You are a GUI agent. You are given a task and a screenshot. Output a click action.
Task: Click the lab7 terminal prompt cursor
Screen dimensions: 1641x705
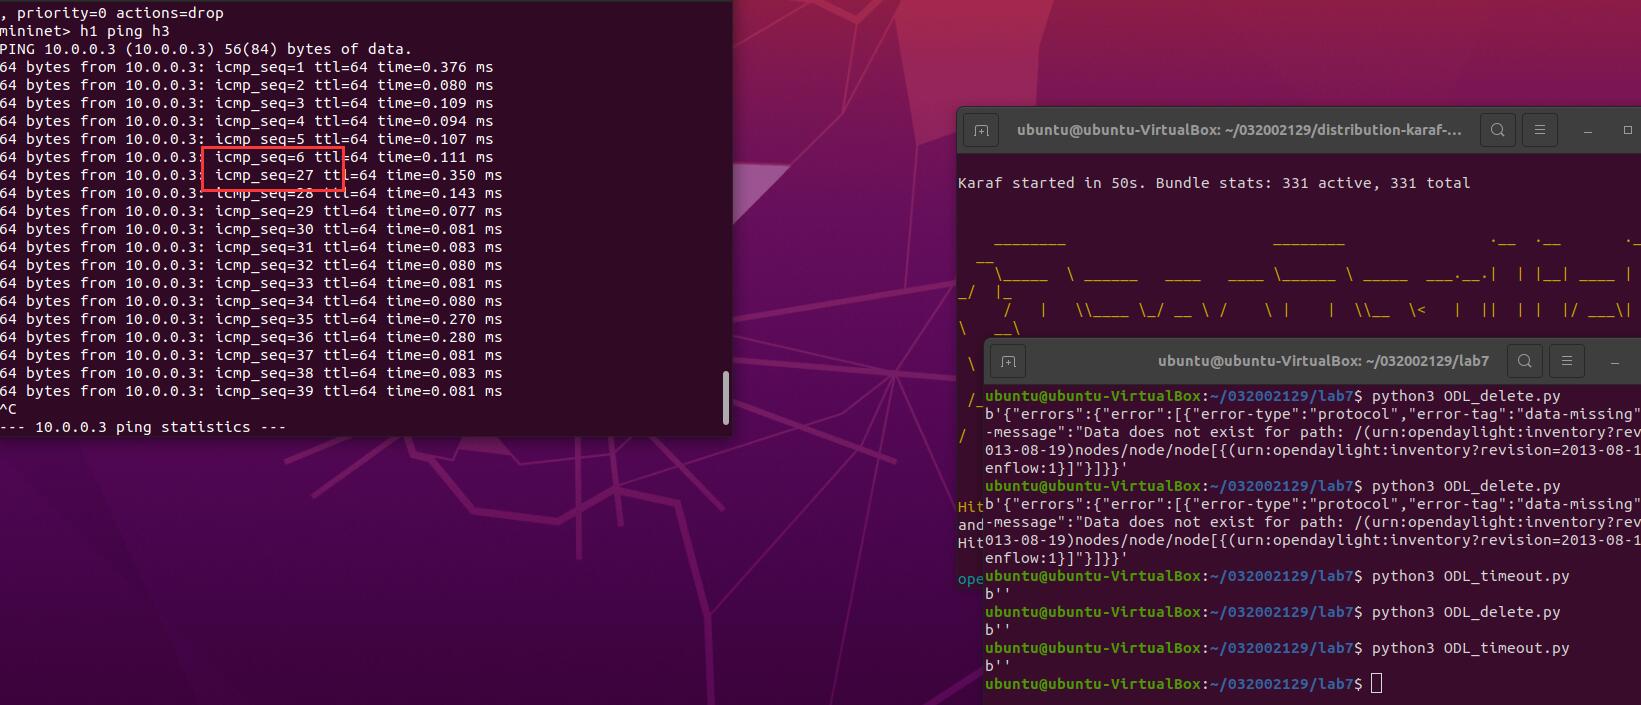point(1377,684)
